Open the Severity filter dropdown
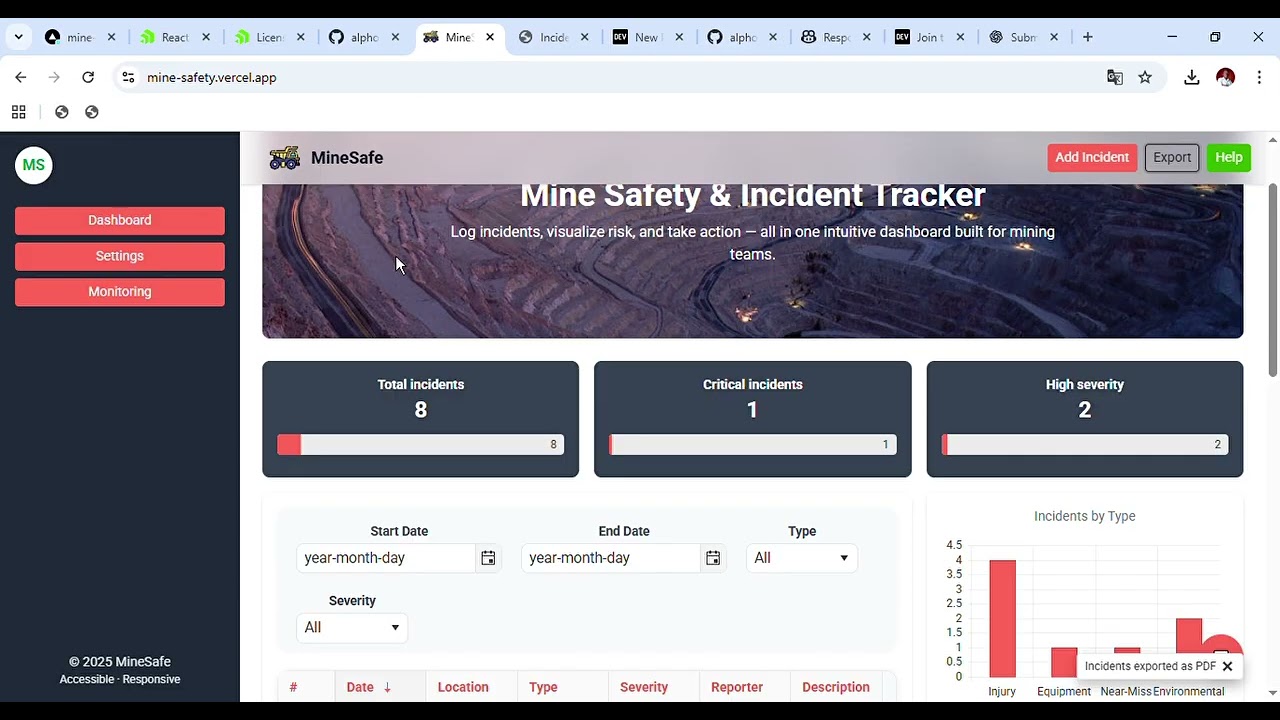Image resolution: width=1280 pixels, height=720 pixels. pyautogui.click(x=352, y=627)
